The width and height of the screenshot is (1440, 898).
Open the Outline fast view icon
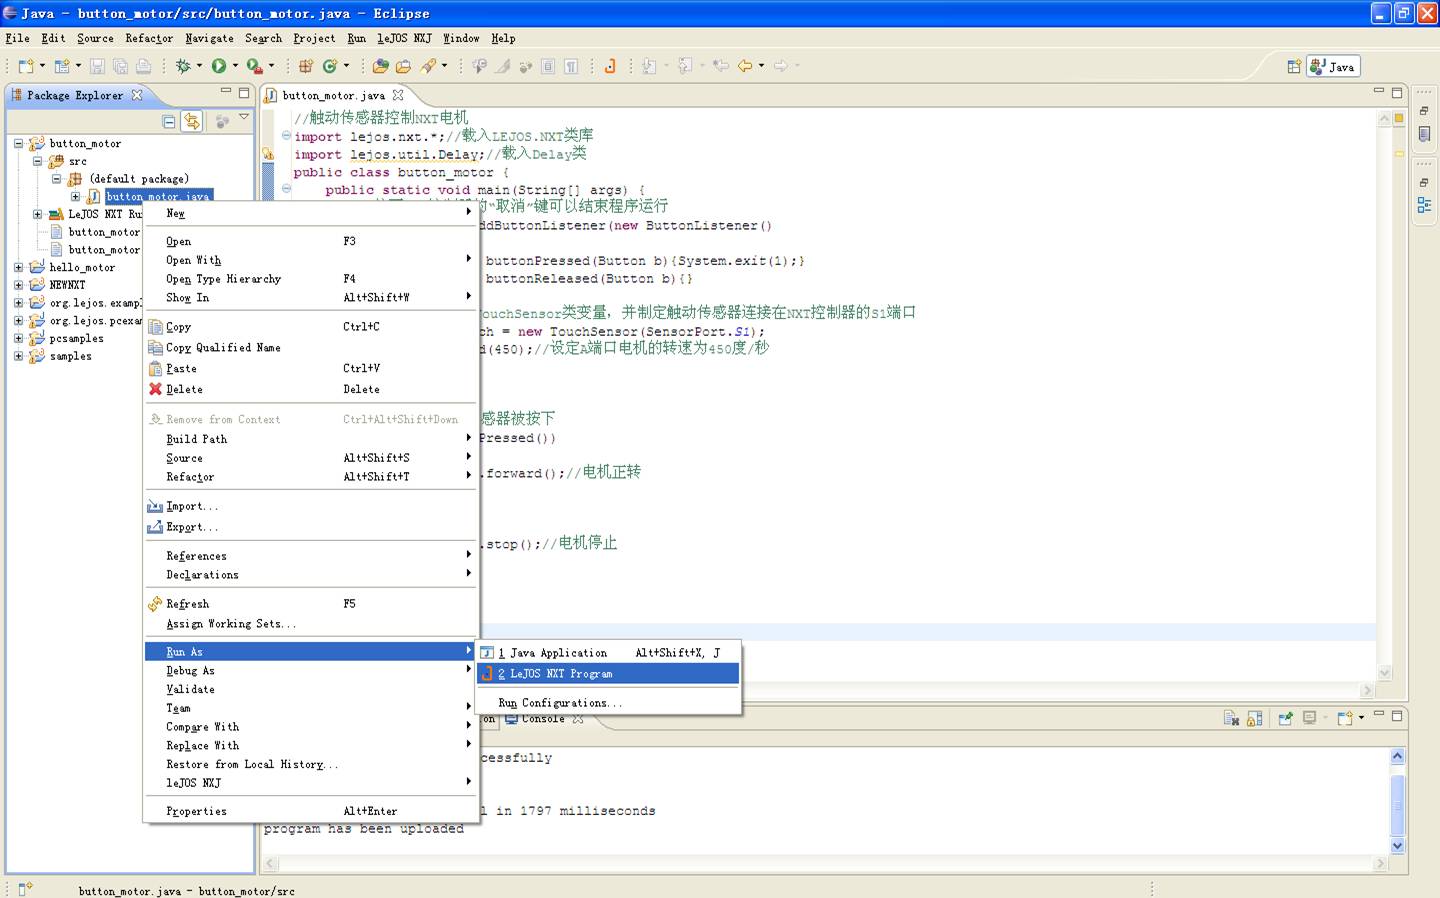pyautogui.click(x=1424, y=205)
